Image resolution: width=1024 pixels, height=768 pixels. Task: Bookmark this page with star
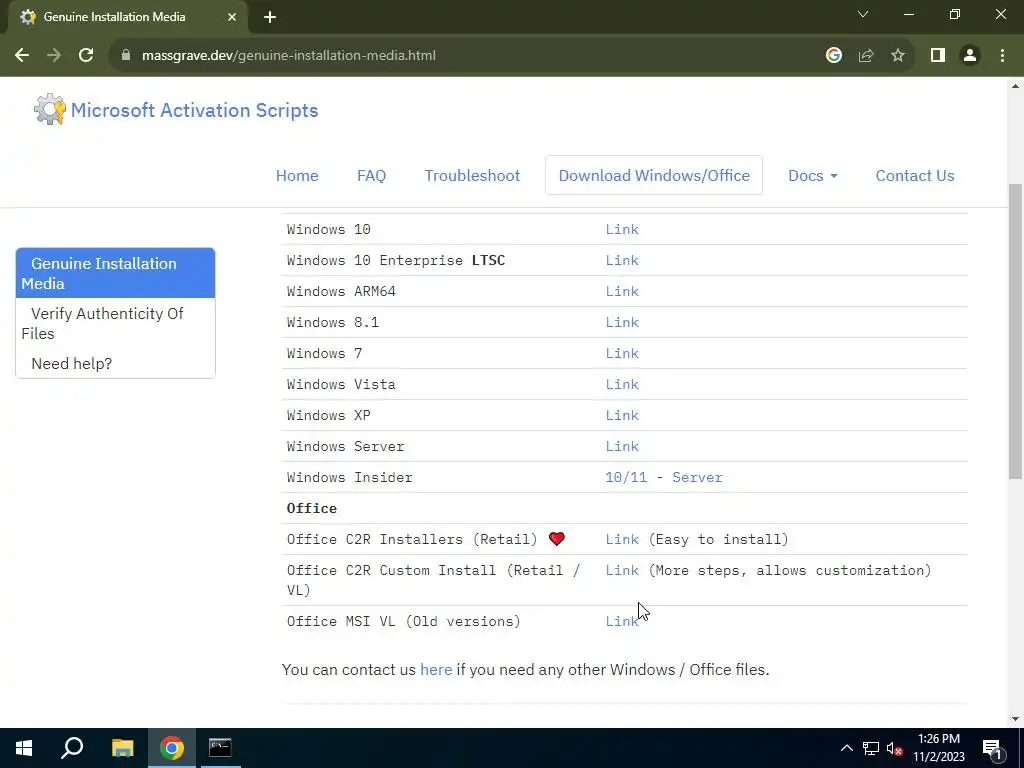(x=898, y=56)
